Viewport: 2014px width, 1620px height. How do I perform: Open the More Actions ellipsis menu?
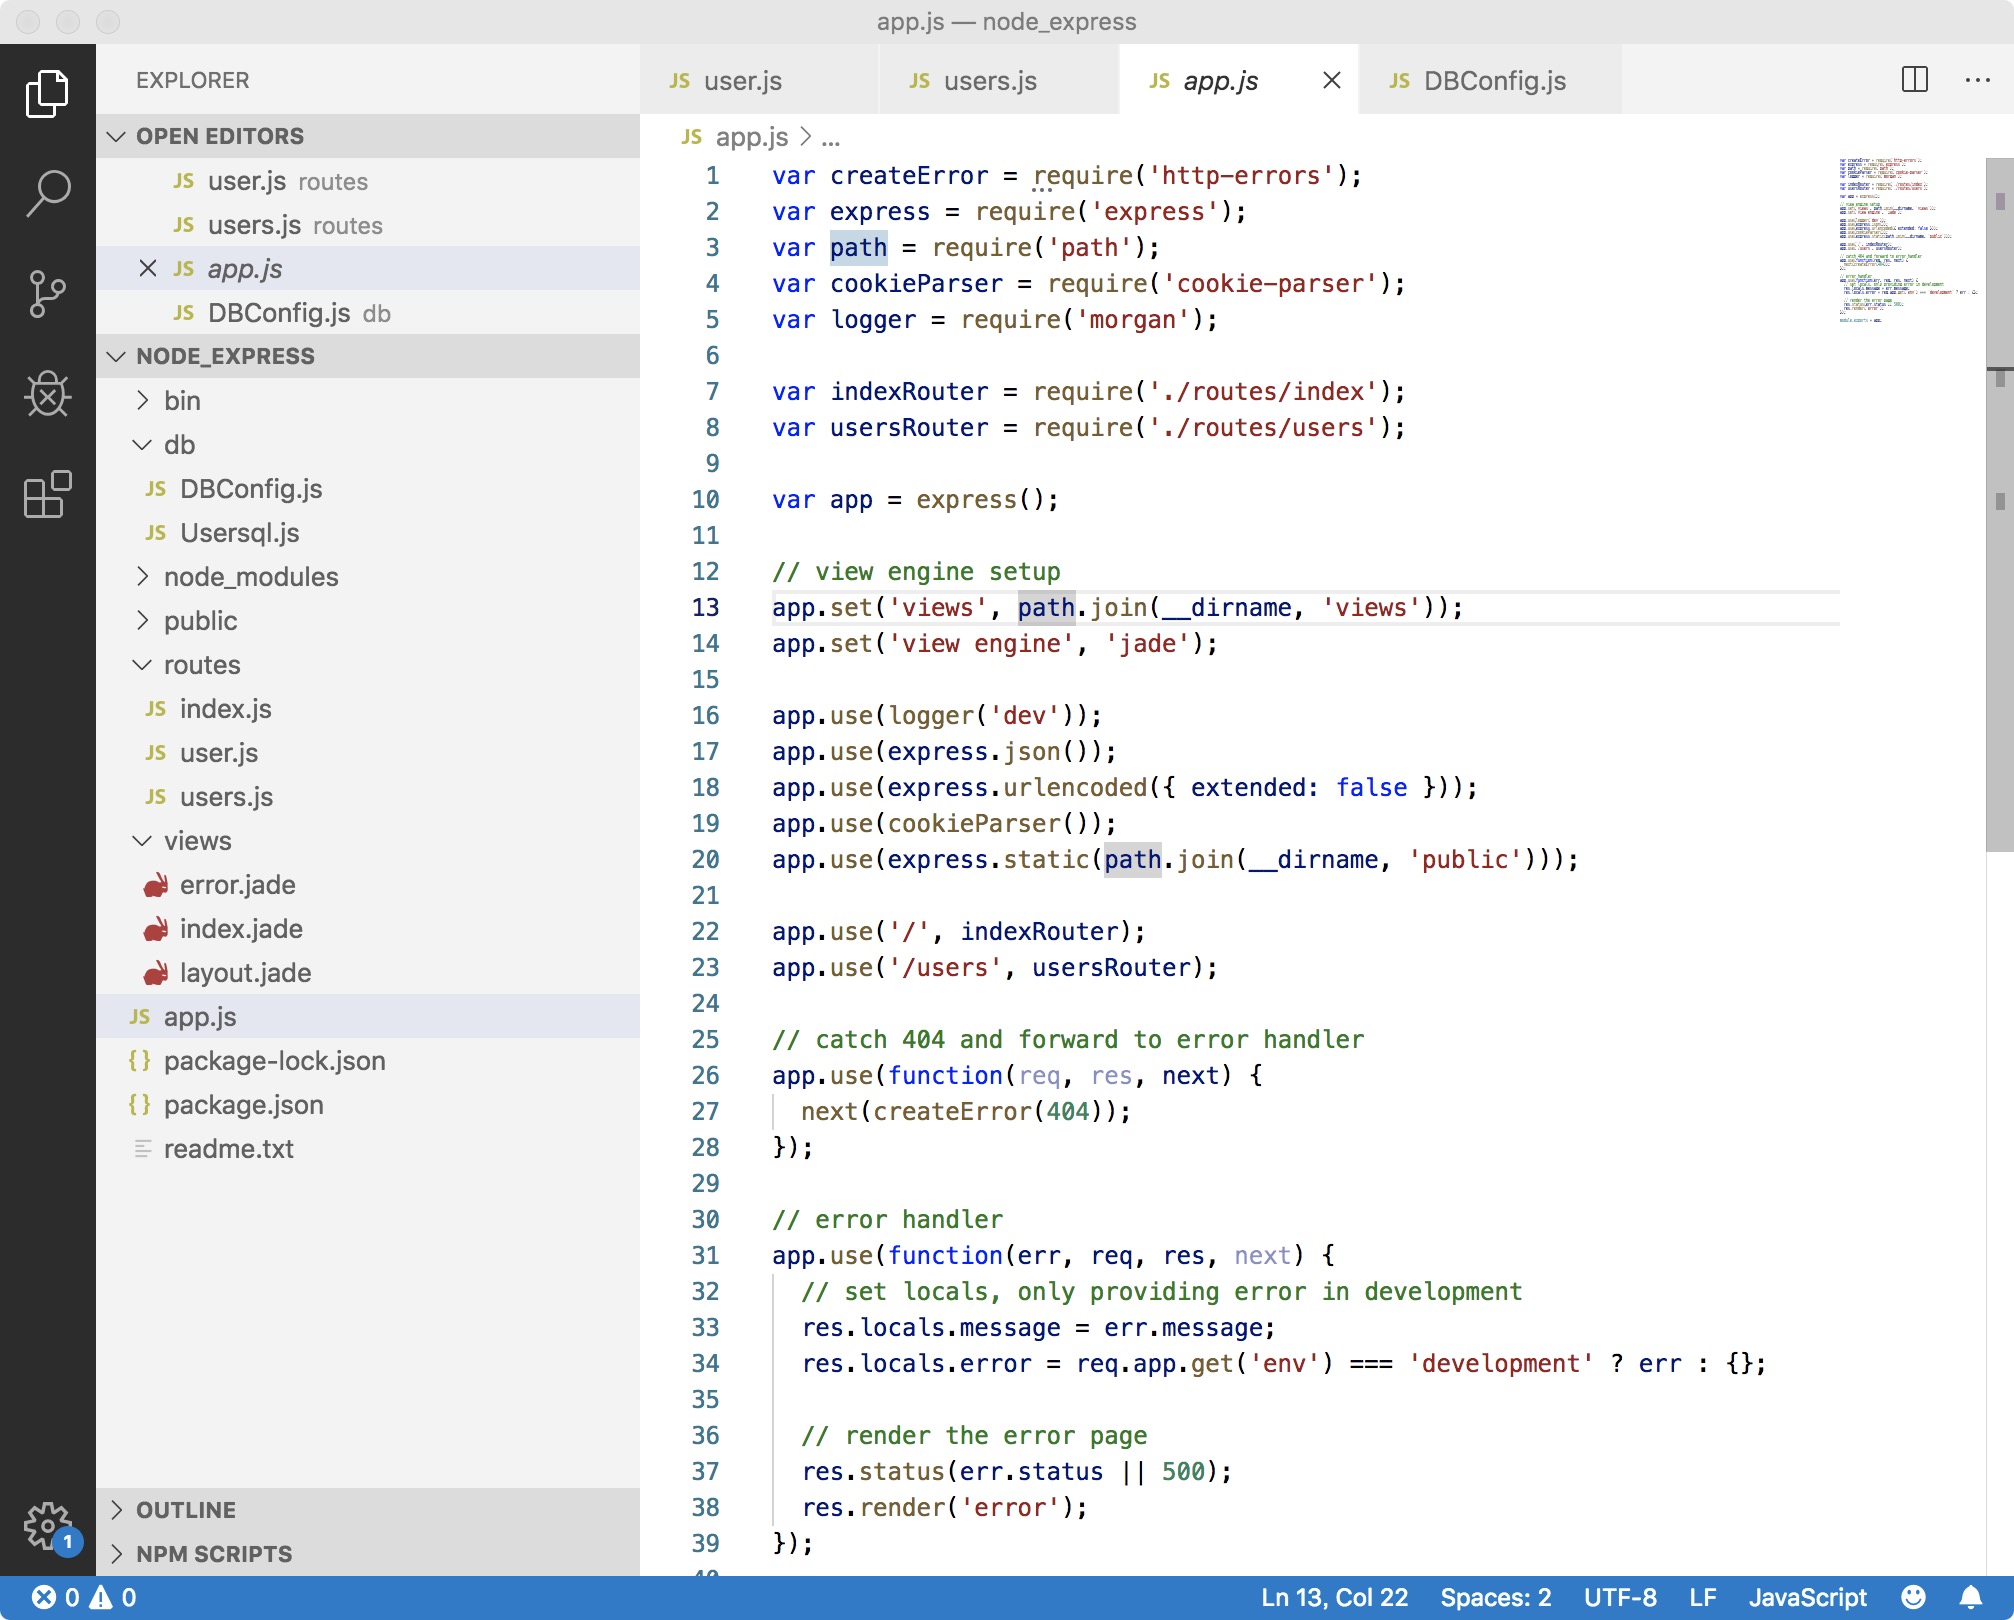(1977, 80)
